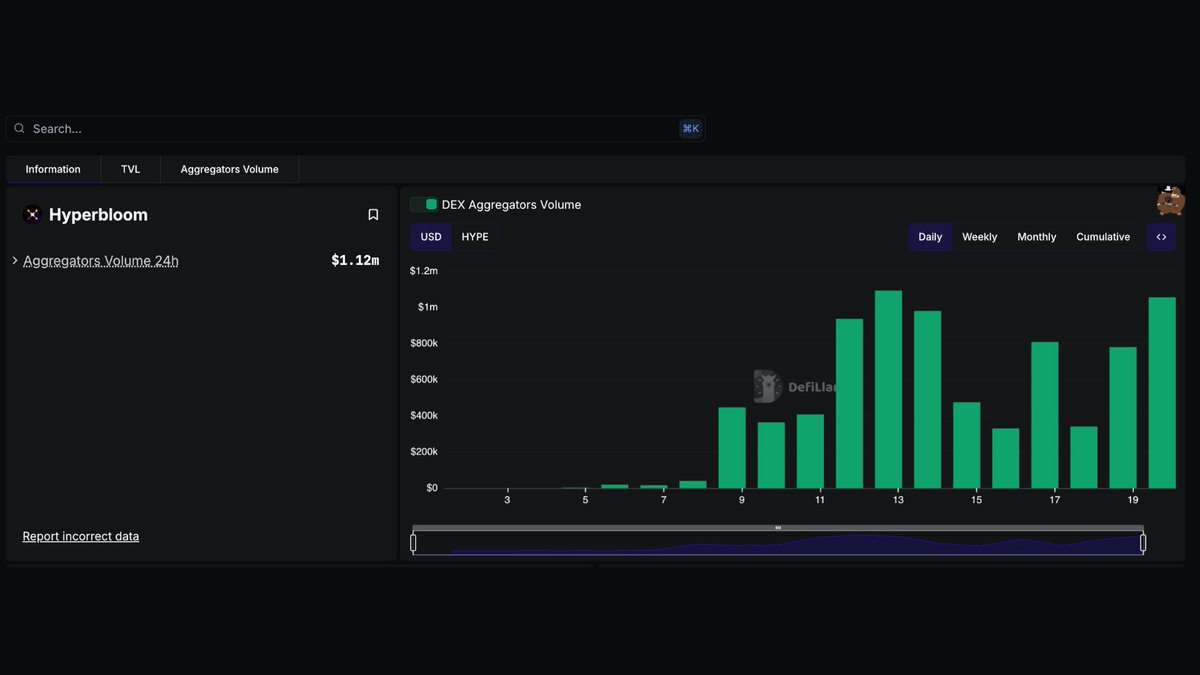The height and width of the screenshot is (675, 1200).
Task: Open Report incorrect data link
Action: [x=81, y=536]
